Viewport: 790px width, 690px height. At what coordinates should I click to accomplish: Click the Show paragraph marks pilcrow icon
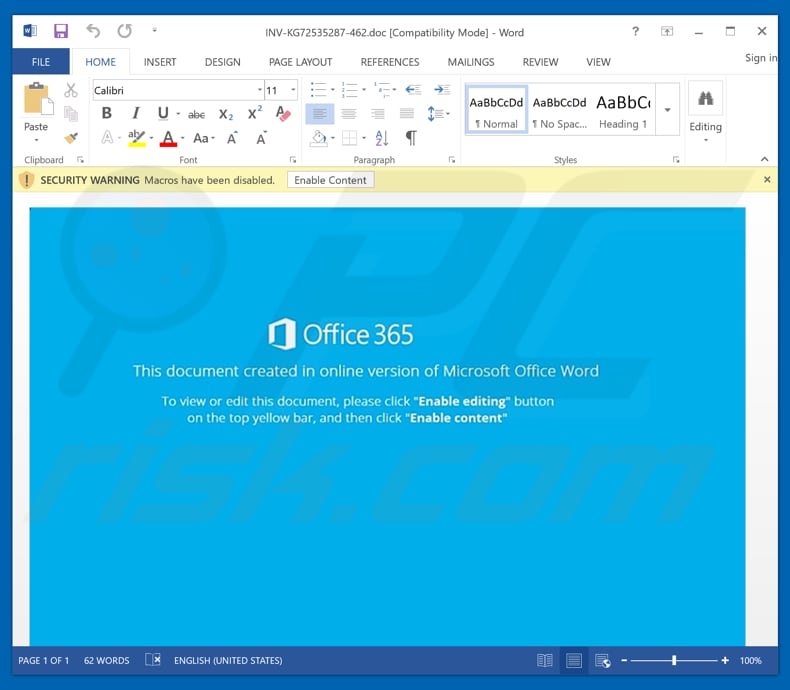pos(411,137)
